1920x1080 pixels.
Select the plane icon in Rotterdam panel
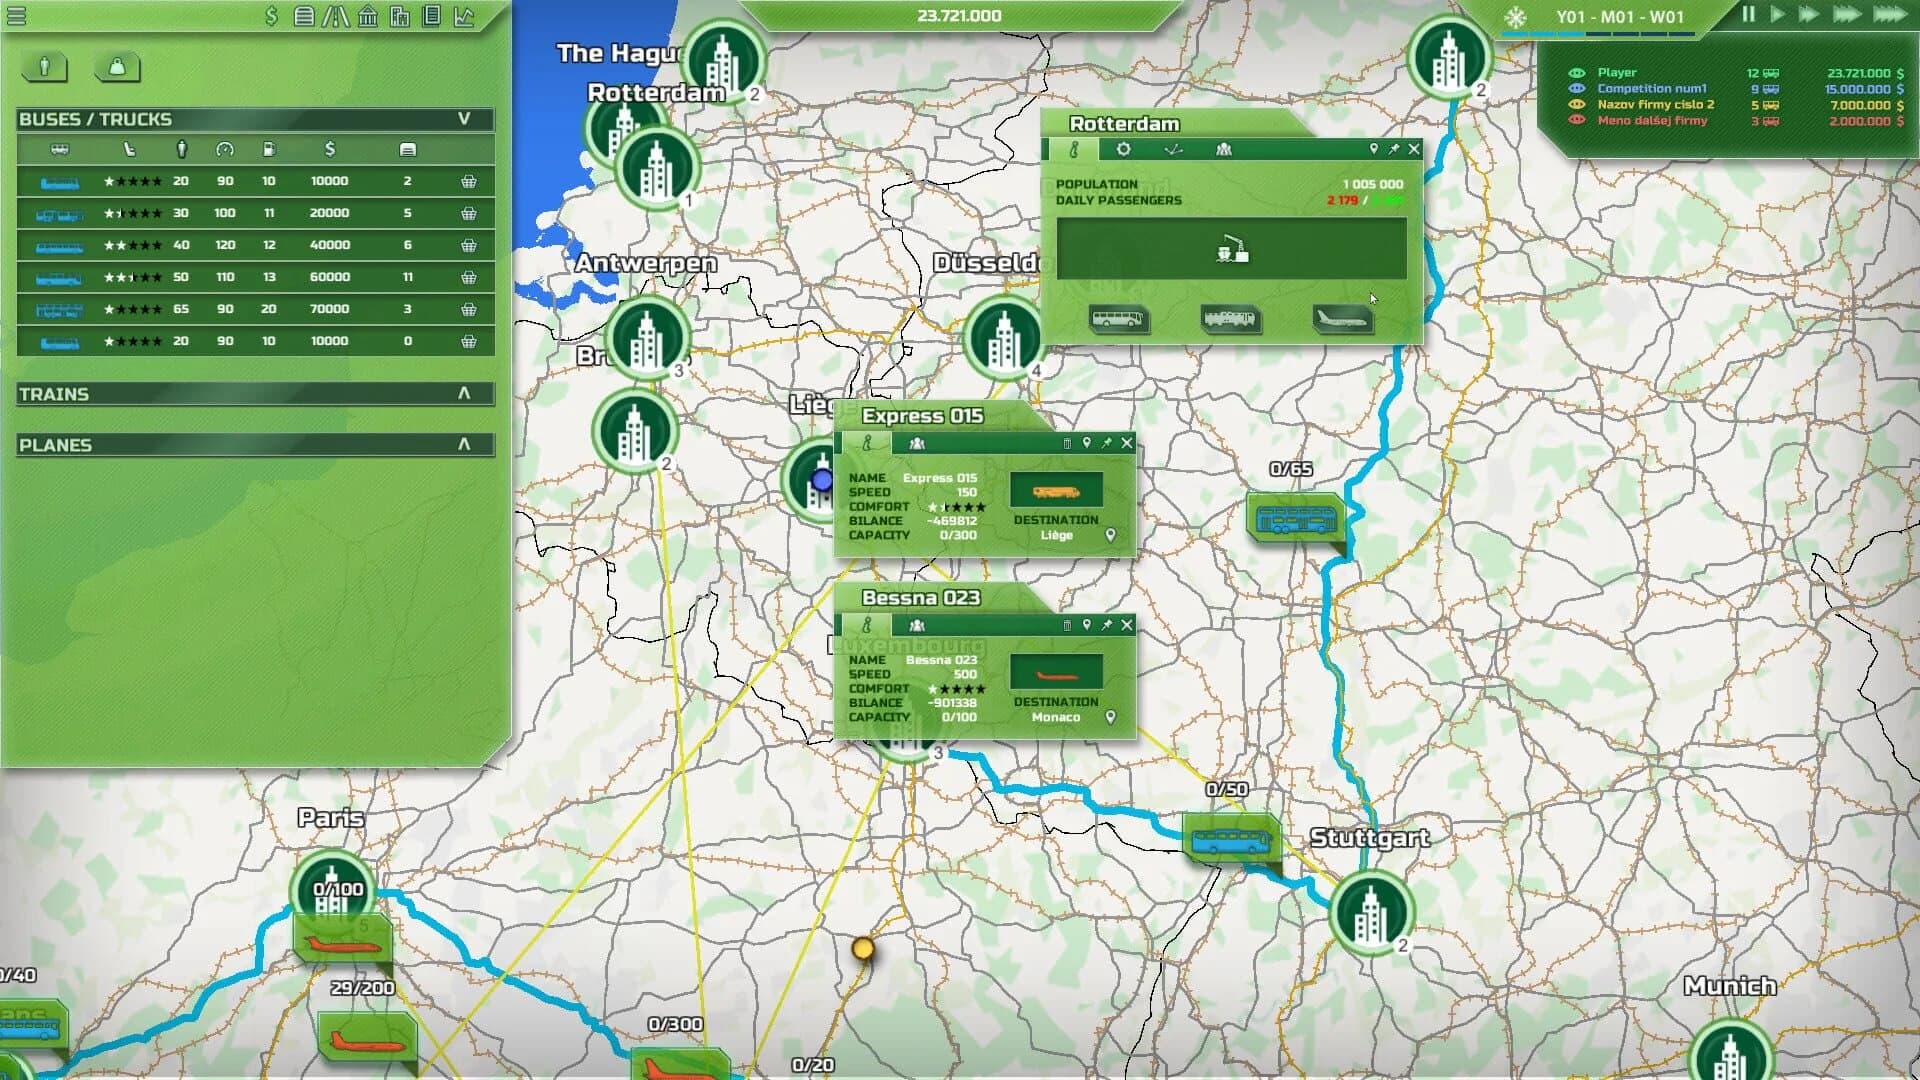(1341, 320)
